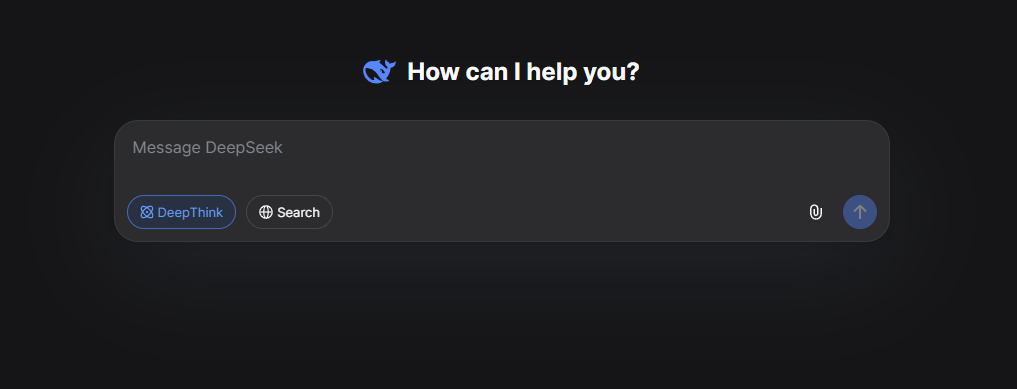The image size is (1017, 389).
Task: Click the "Message DeepSeek" placeholder text
Action: tap(208, 148)
